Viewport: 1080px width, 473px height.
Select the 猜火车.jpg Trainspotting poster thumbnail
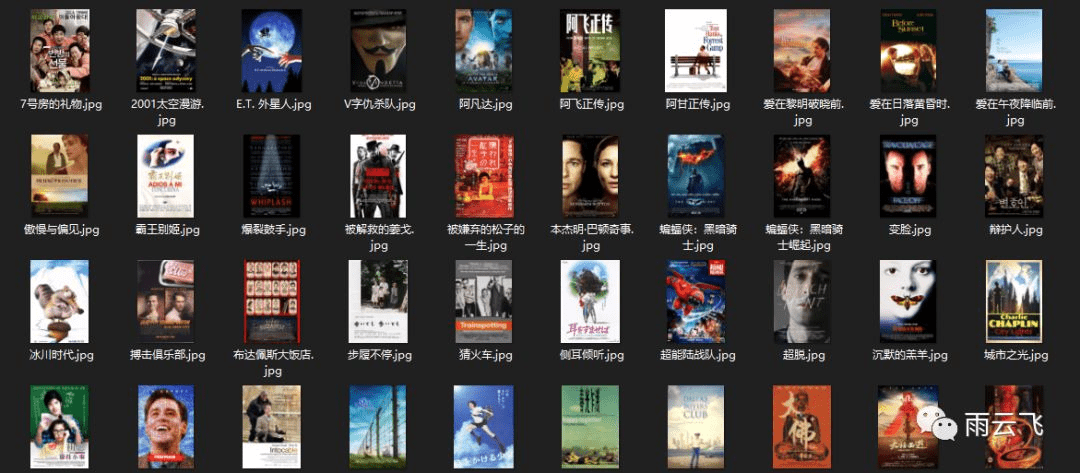(484, 301)
